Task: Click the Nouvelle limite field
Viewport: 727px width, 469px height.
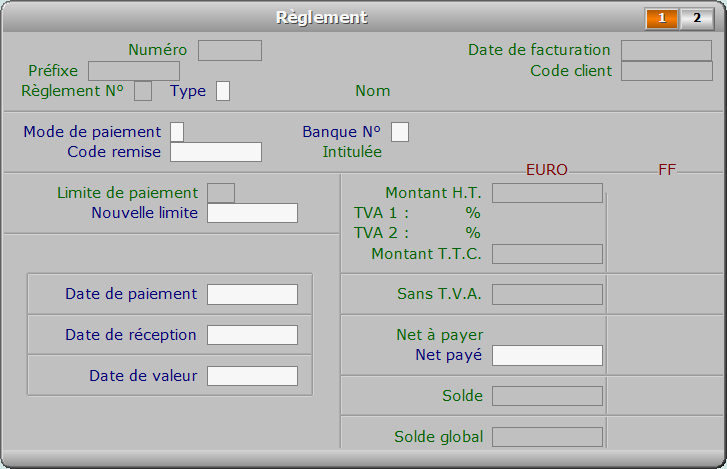Action: [x=252, y=213]
